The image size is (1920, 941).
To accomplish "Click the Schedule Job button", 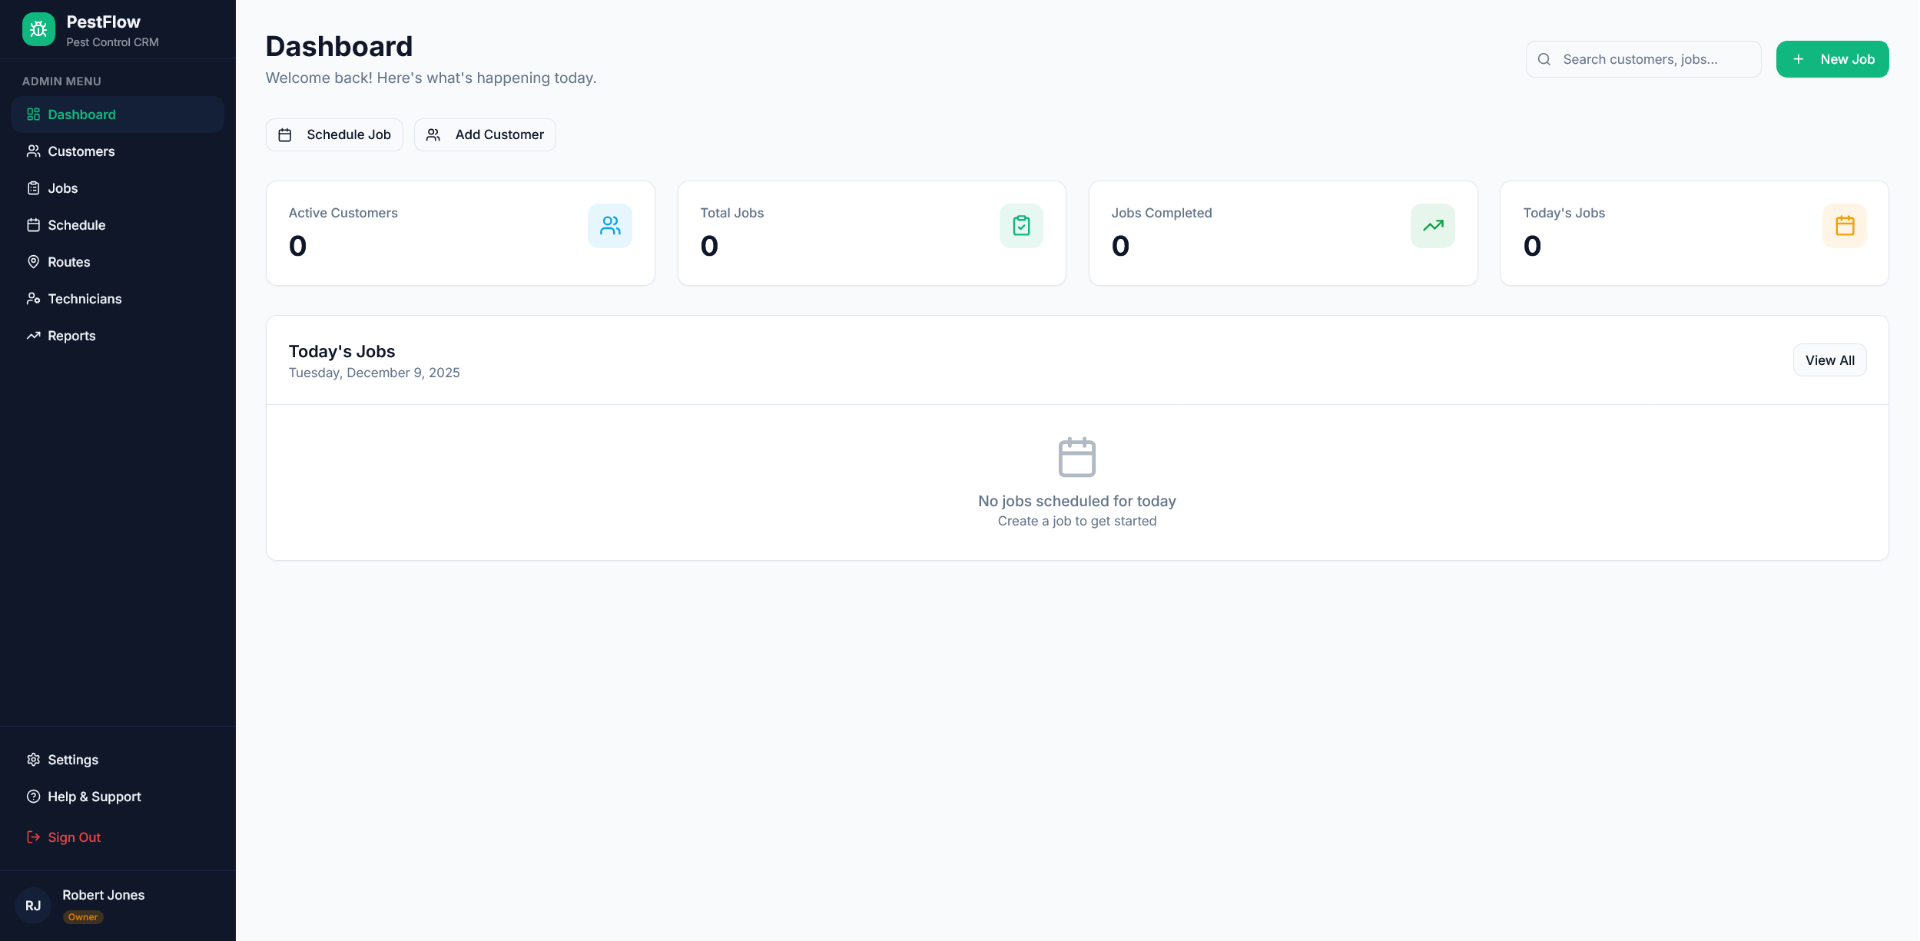I will click(x=334, y=135).
